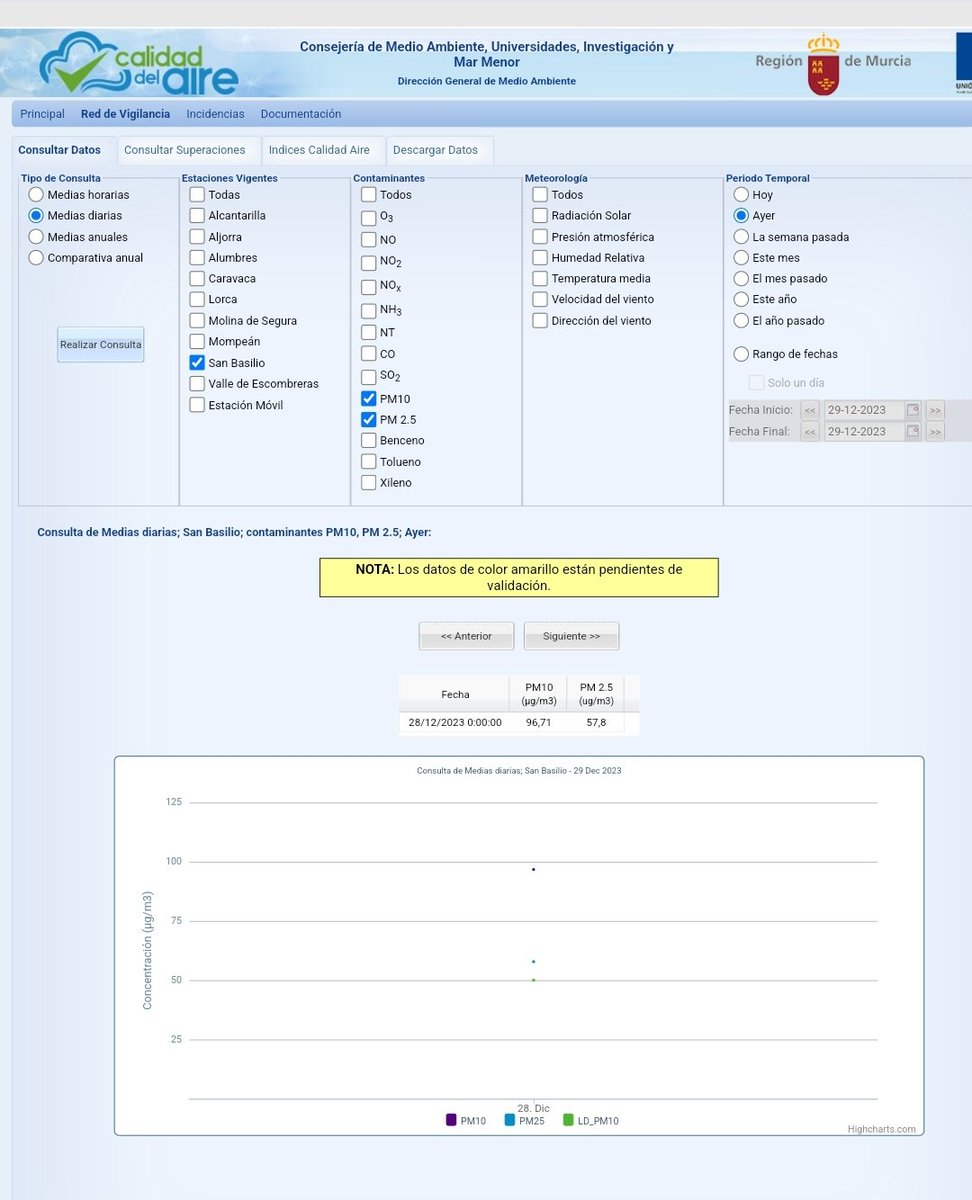This screenshot has width=972, height=1200.
Task: Choose Este mes period
Action: (741, 258)
